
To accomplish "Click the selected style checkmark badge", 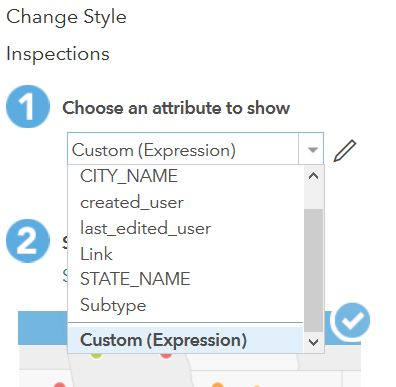I will [352, 320].
